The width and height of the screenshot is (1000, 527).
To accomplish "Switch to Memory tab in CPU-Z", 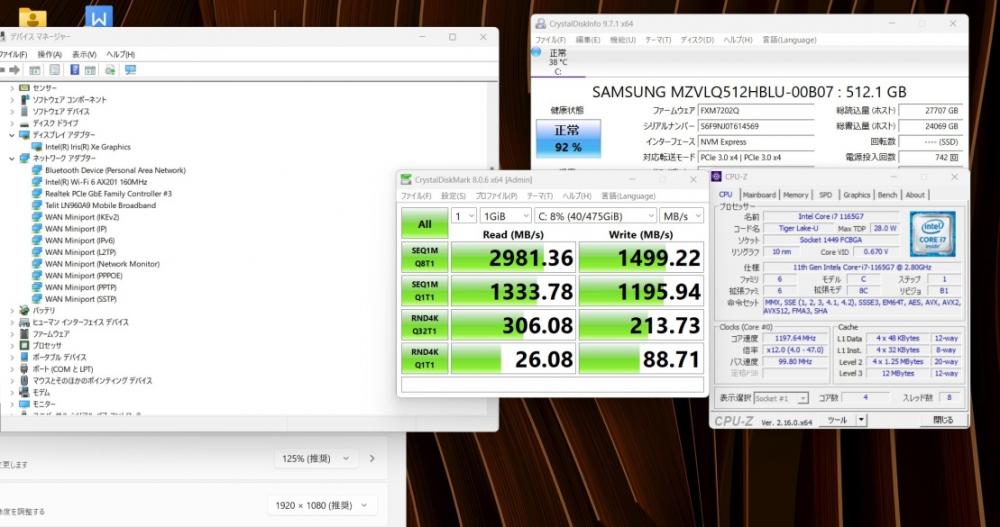I will pos(795,195).
